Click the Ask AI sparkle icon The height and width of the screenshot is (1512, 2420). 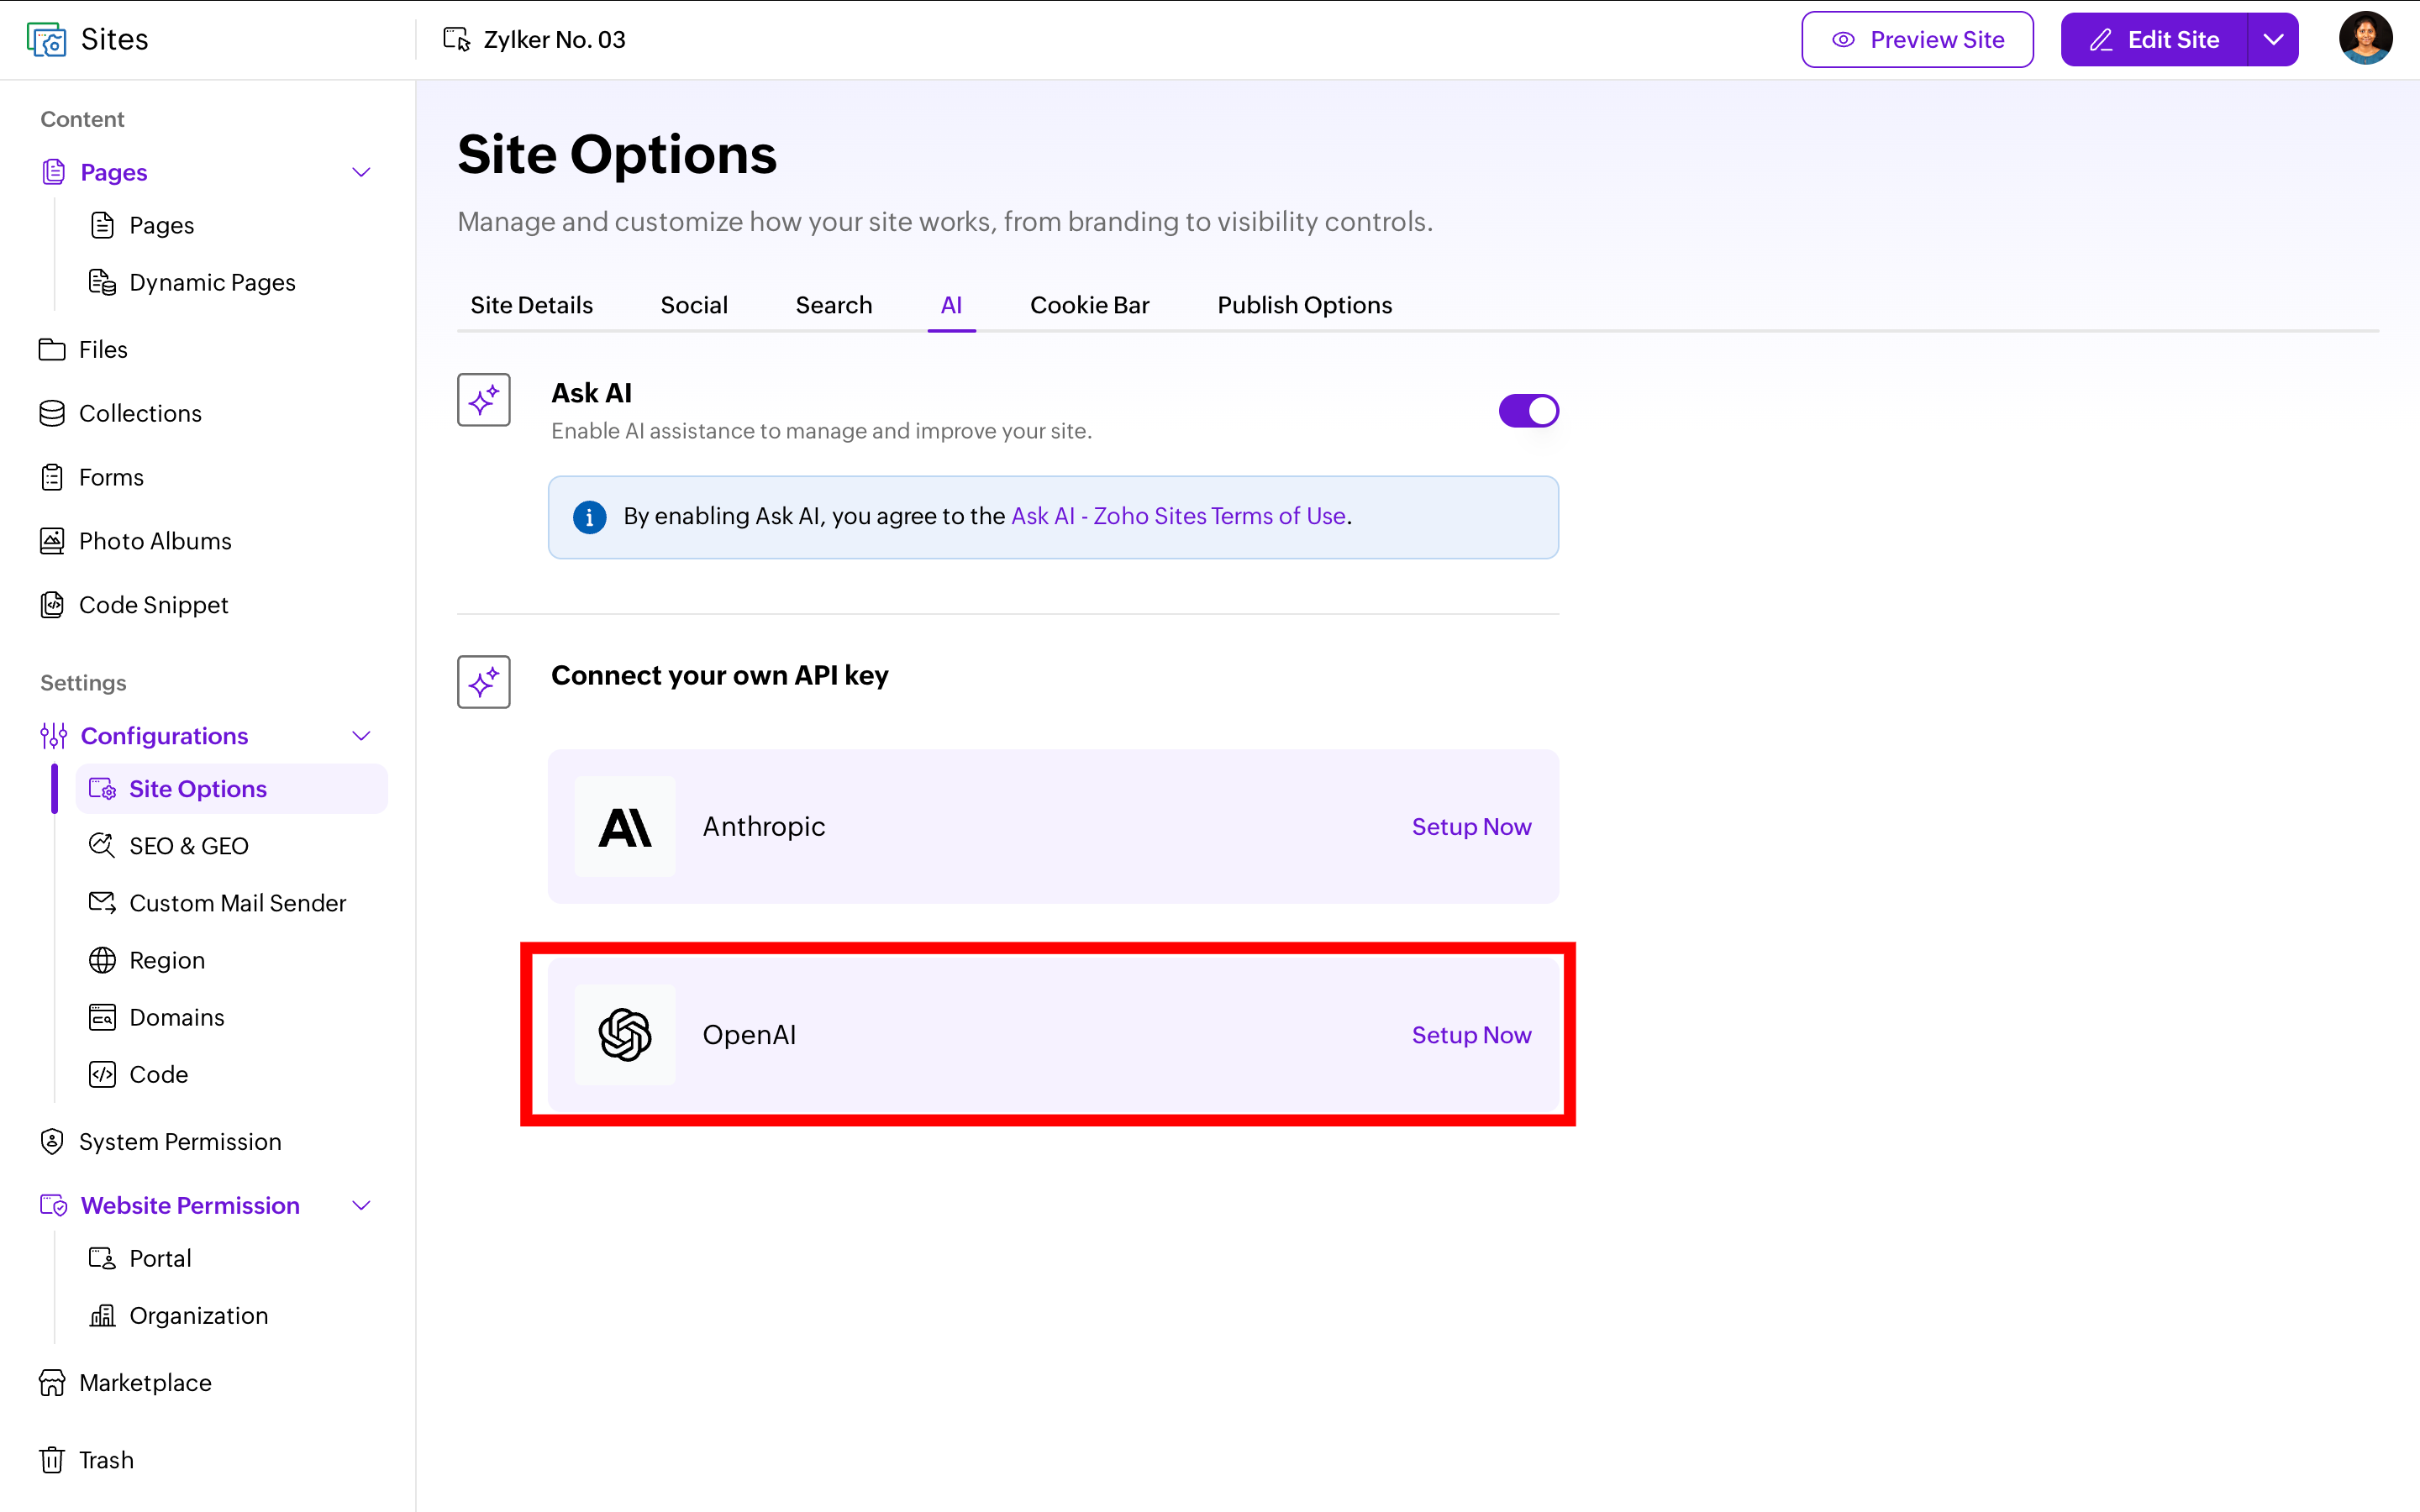tap(484, 400)
